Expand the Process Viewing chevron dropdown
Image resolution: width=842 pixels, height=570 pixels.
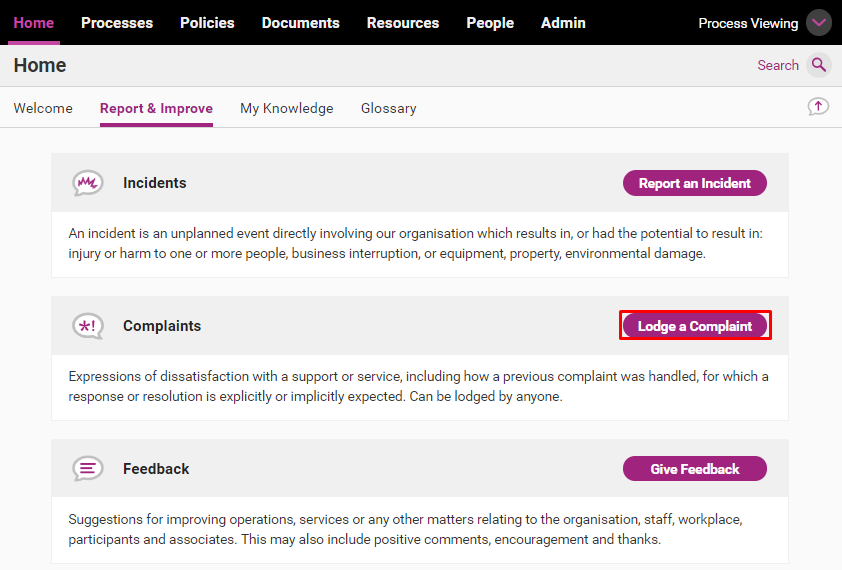click(x=819, y=23)
